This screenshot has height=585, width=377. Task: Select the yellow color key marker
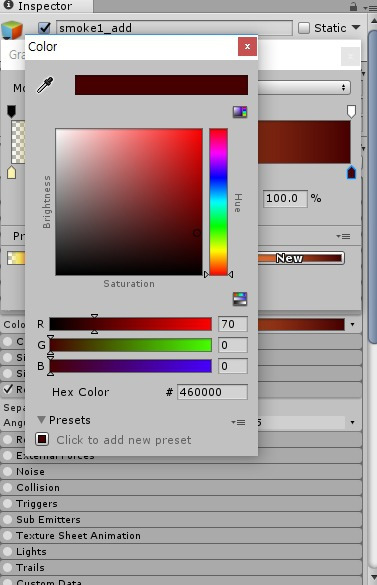click(x=12, y=172)
